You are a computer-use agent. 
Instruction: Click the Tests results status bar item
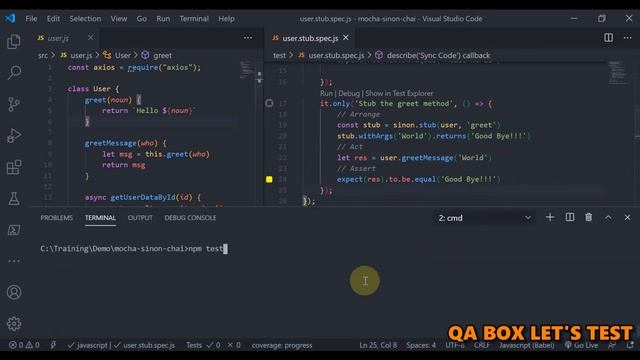(213, 345)
